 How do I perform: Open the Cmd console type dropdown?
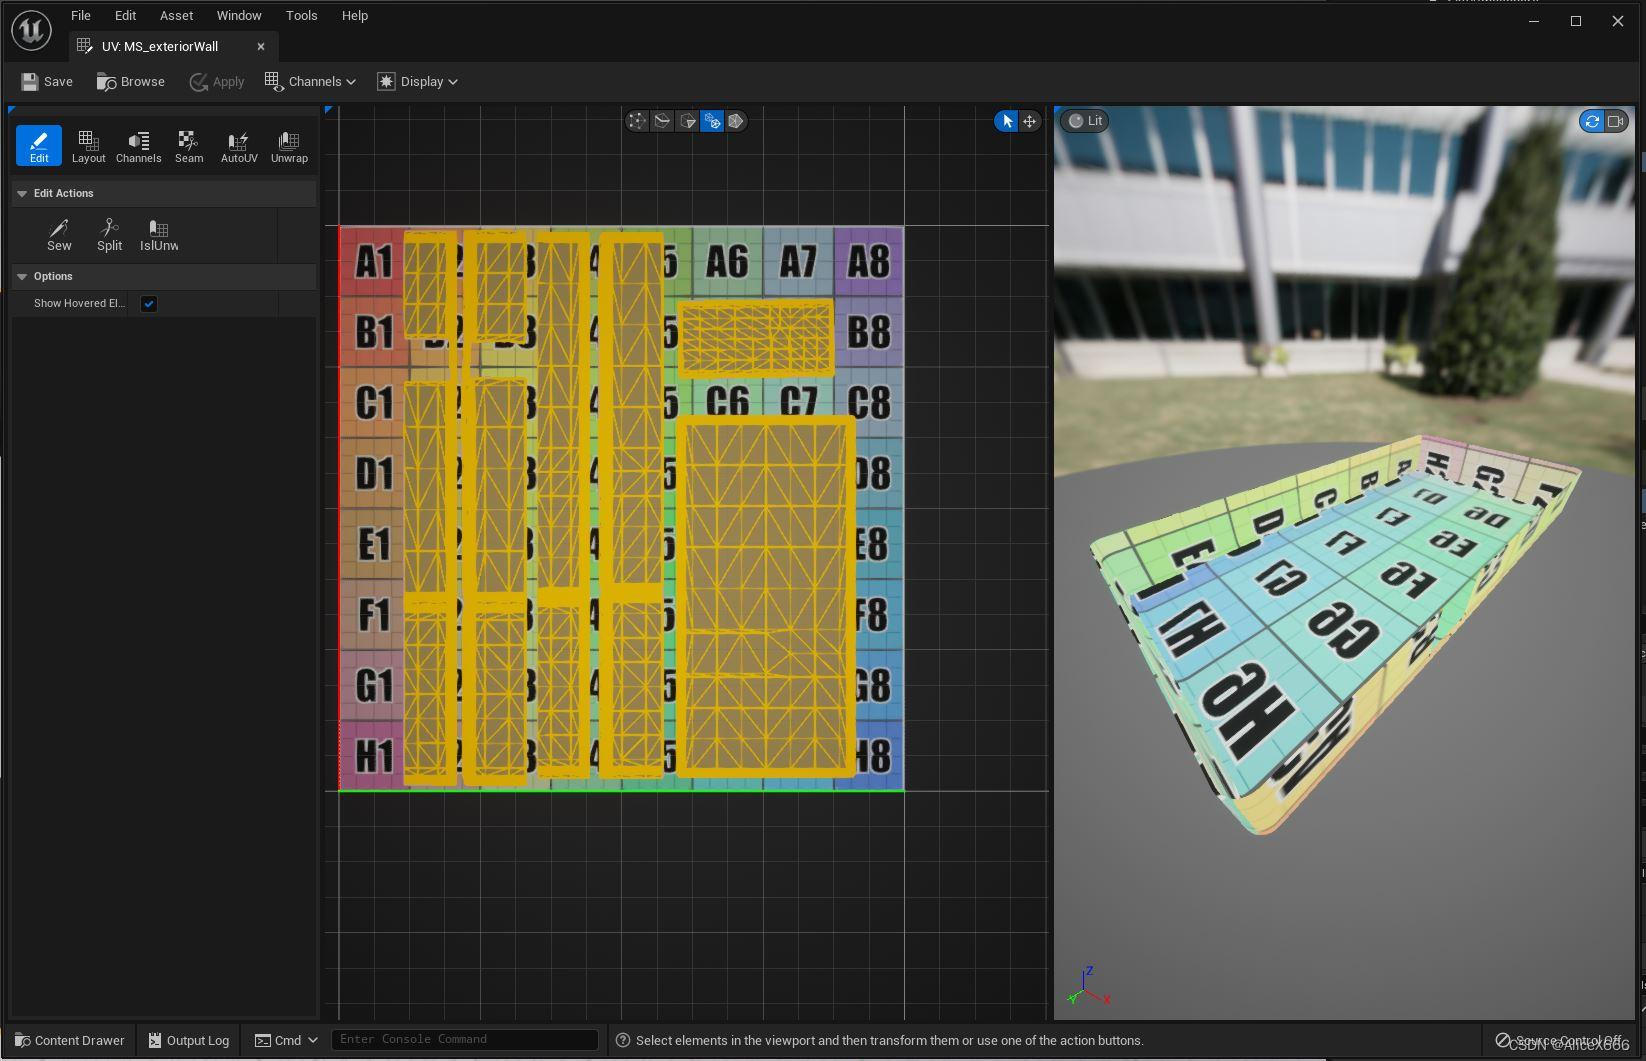coord(286,1040)
